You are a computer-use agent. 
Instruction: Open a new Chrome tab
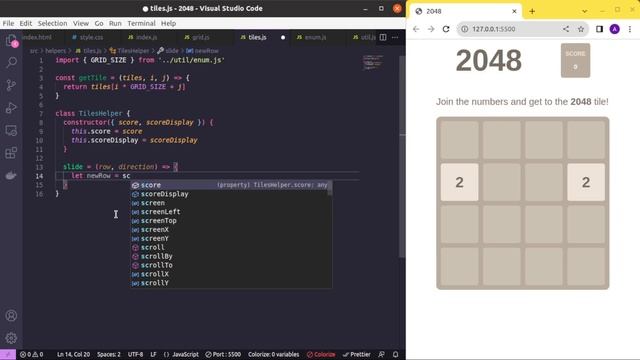click(x=532, y=11)
